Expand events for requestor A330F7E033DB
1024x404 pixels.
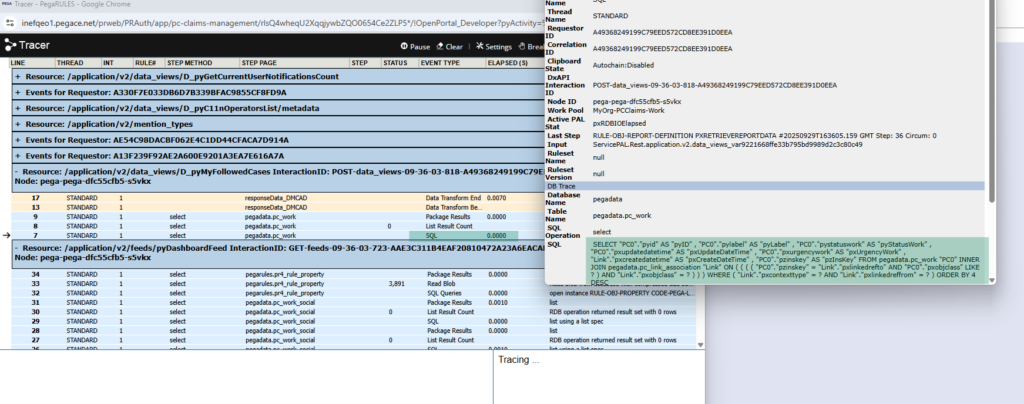(18, 93)
